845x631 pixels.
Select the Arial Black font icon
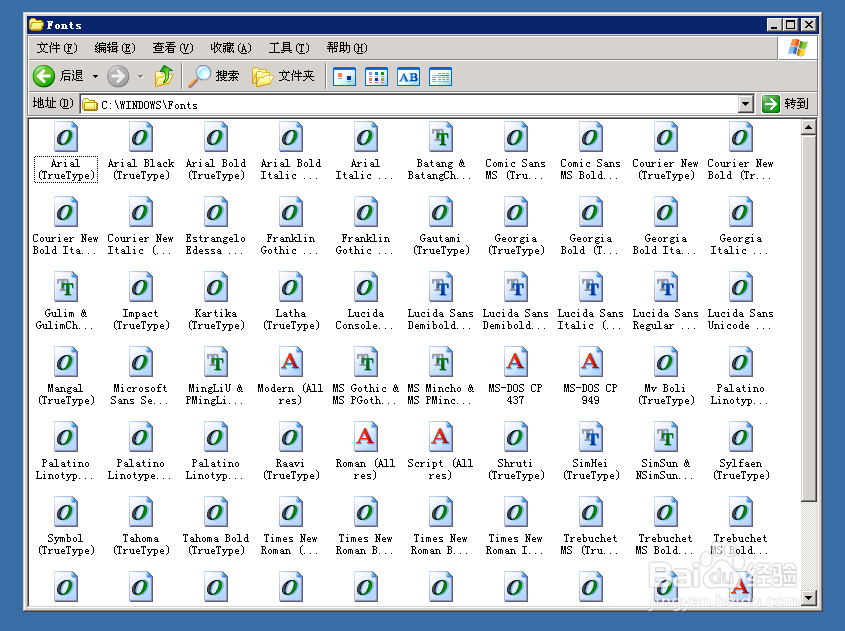141,137
